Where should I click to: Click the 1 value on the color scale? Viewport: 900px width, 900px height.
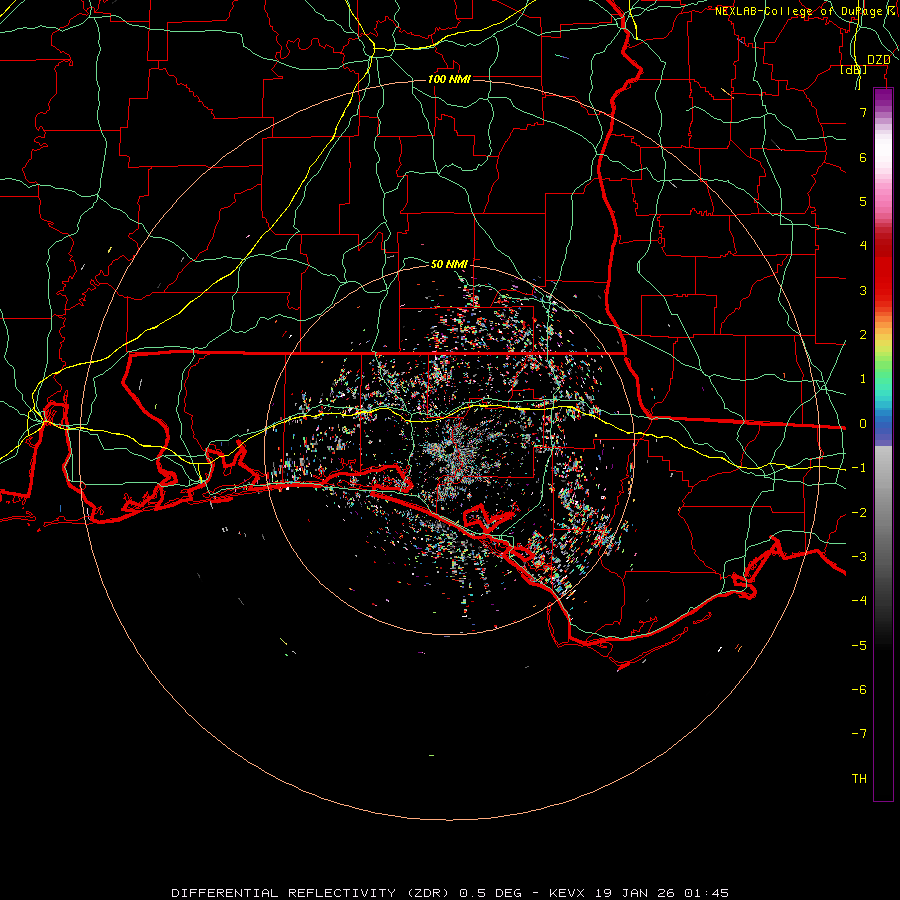863,379
